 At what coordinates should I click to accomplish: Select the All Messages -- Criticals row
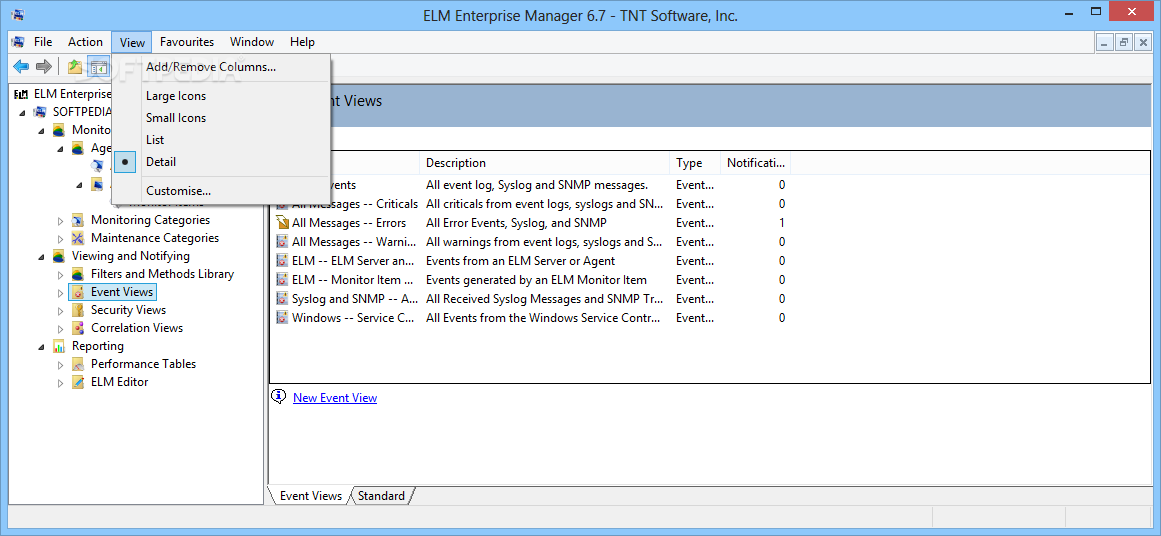(355, 204)
